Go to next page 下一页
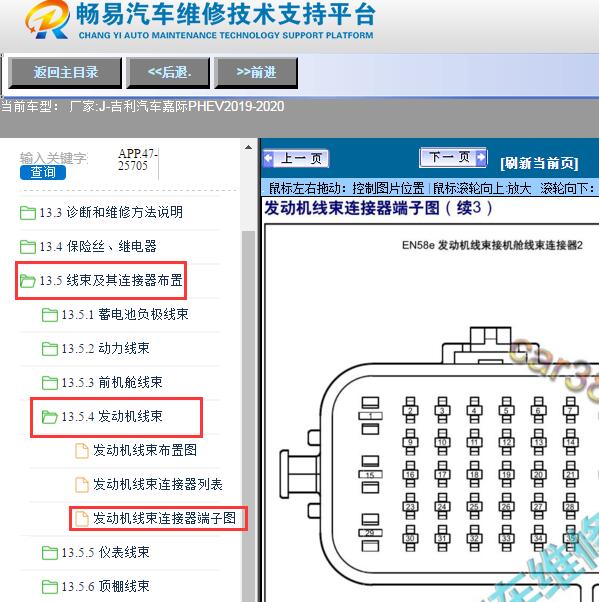Screen dimensions: 599x602 [453, 157]
